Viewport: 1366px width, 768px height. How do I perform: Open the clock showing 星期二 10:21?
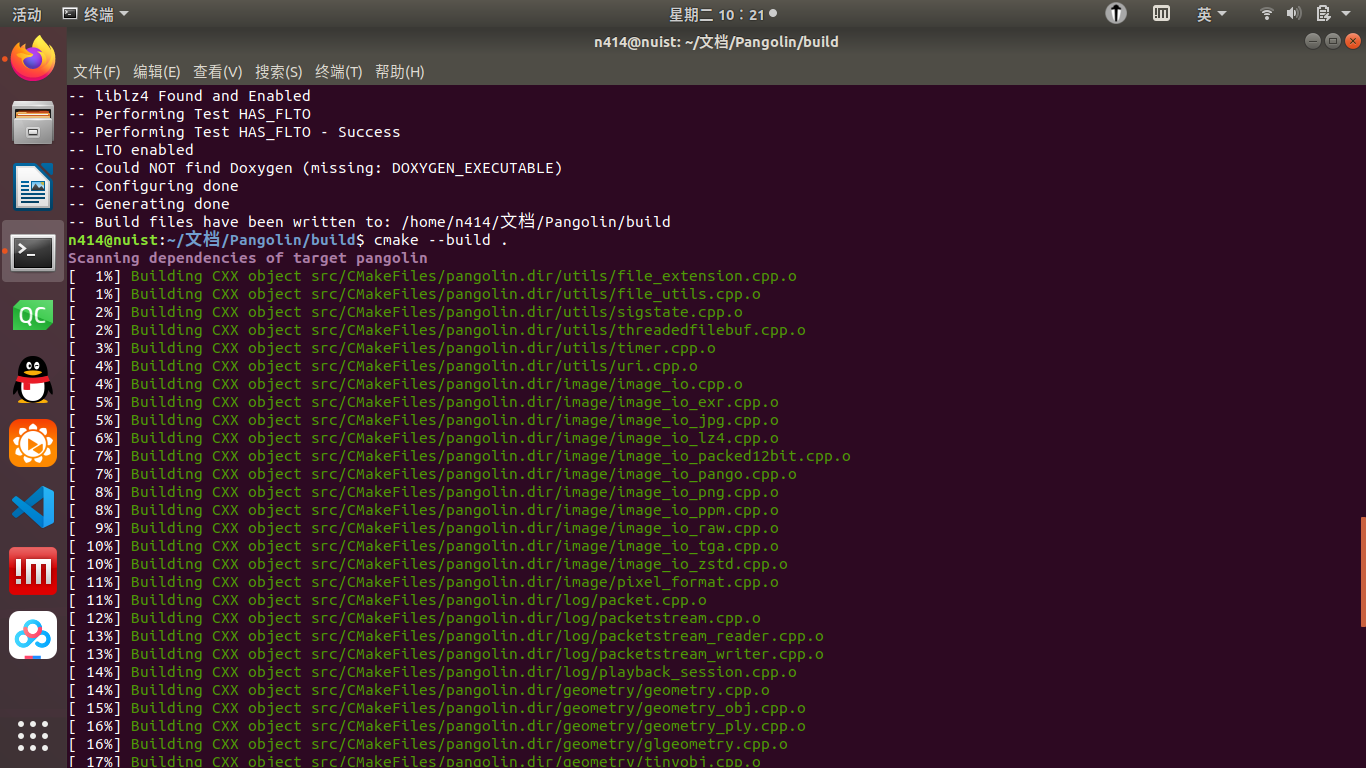(722, 14)
